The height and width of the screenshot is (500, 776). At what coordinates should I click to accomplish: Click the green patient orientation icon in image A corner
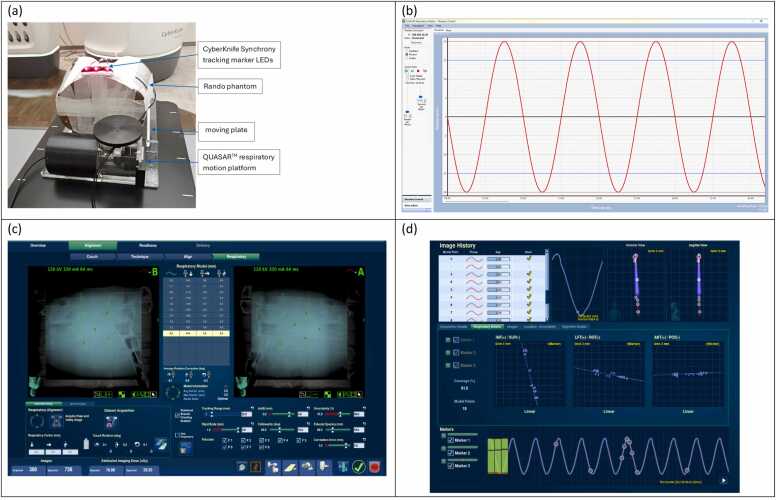point(242,386)
